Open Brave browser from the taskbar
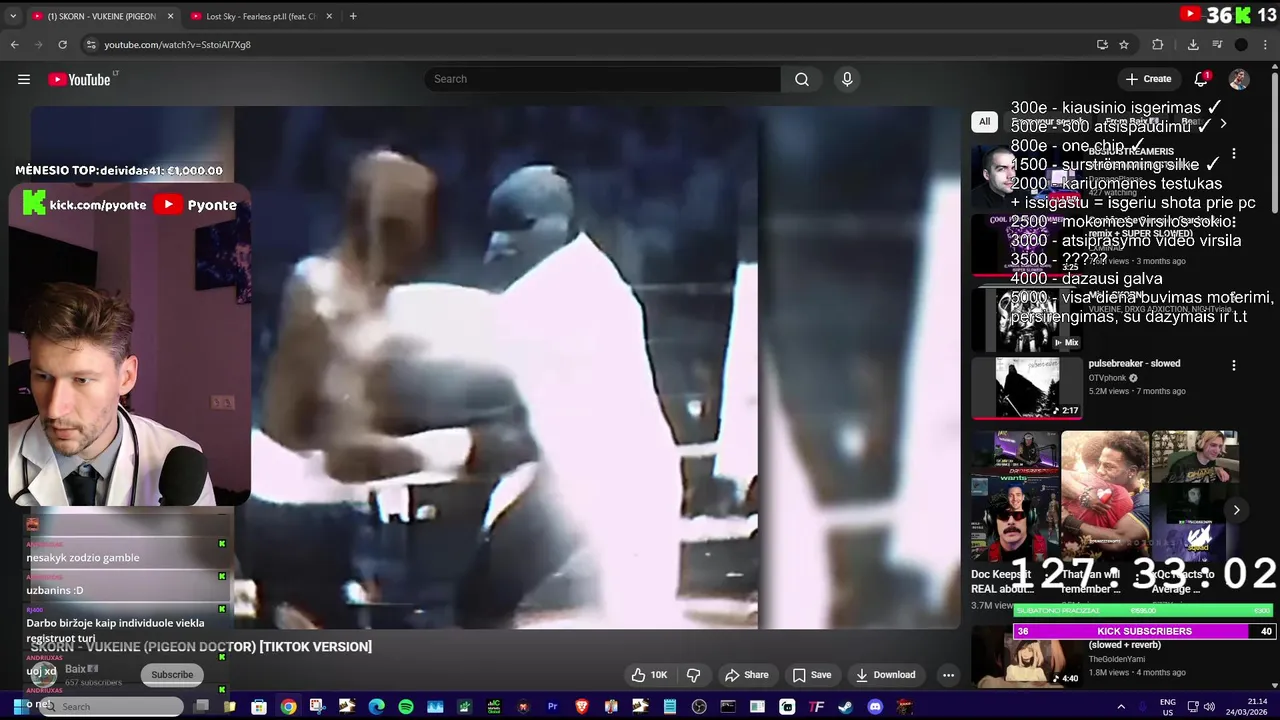The image size is (1280, 720). click(x=582, y=707)
